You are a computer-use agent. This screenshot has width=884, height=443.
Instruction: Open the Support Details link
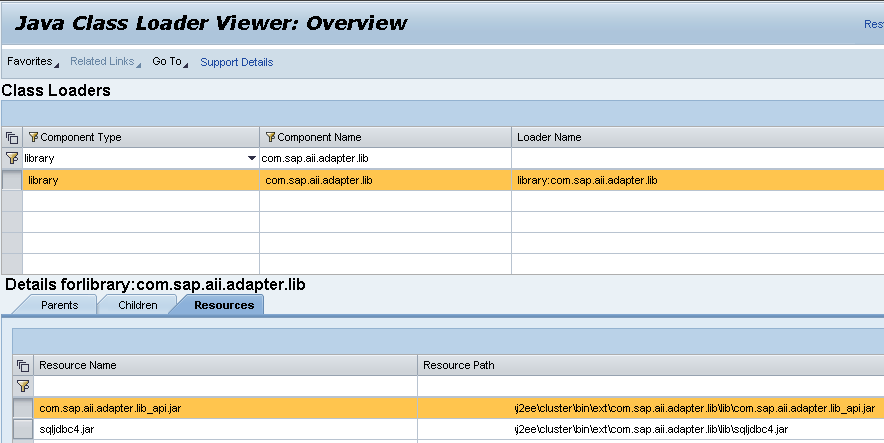click(237, 62)
